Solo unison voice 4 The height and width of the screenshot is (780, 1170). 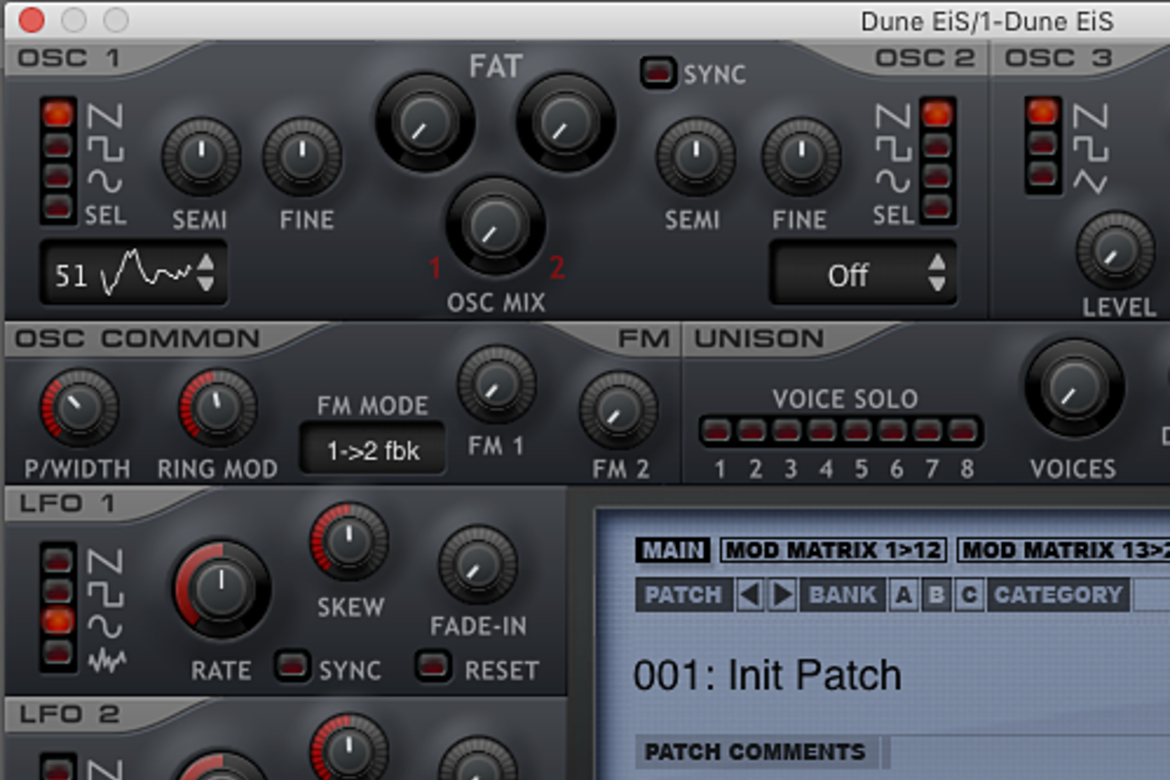click(x=822, y=431)
